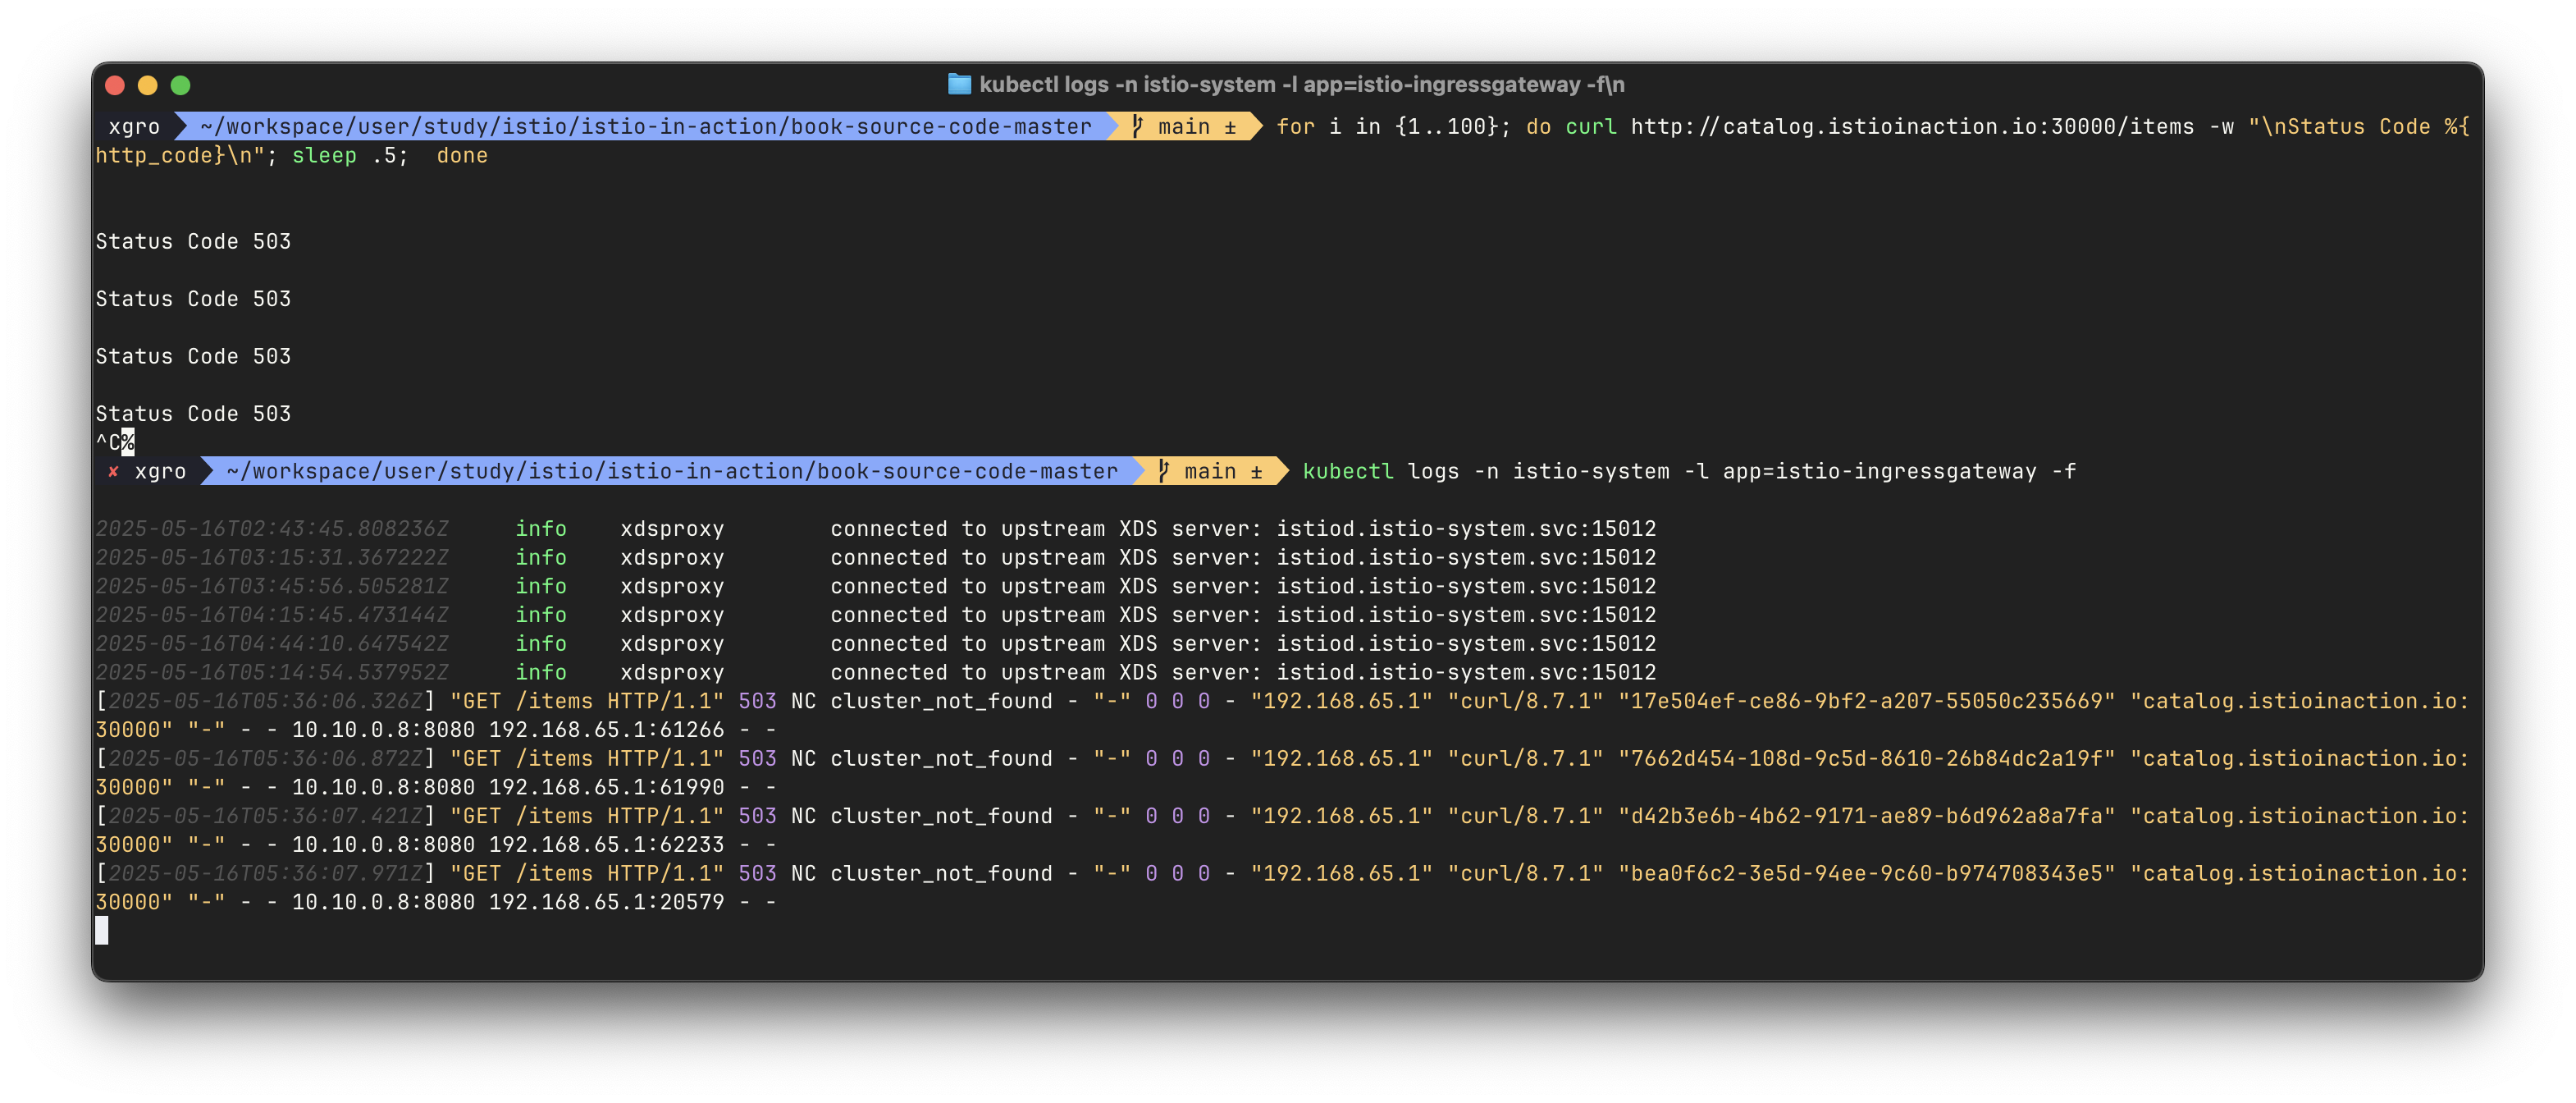The height and width of the screenshot is (1103, 2576).
Task: Click the 'sleep' command in the loop
Action: coord(324,156)
